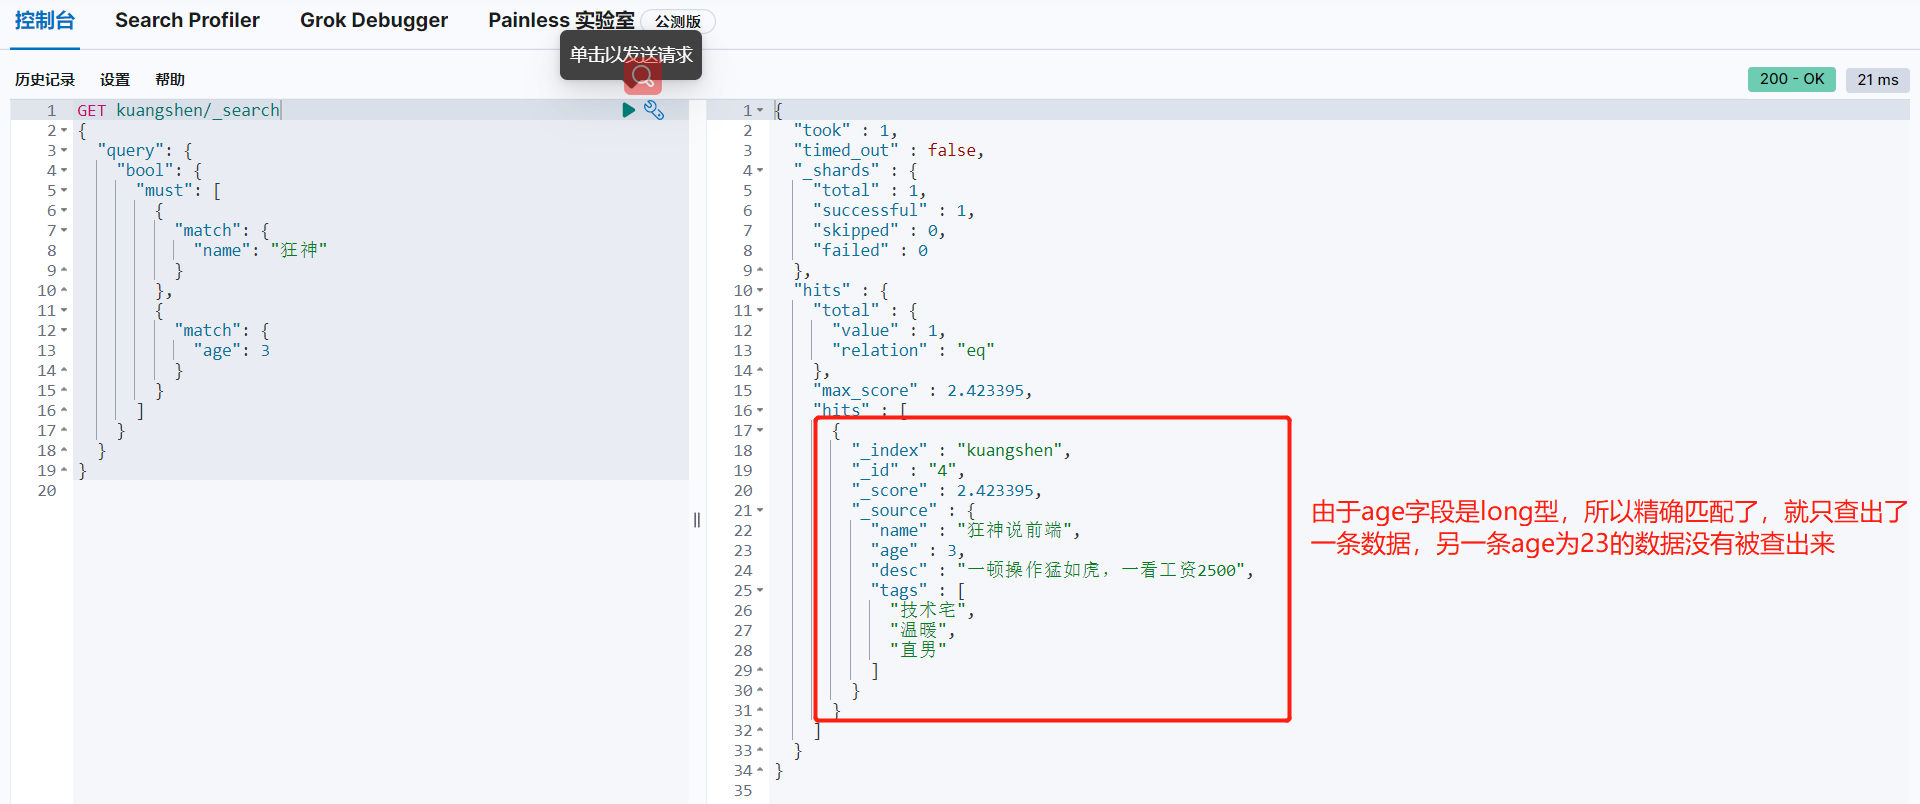Click the "name" : "狂神说前端" line
The width and height of the screenshot is (1920, 804).
tap(975, 530)
